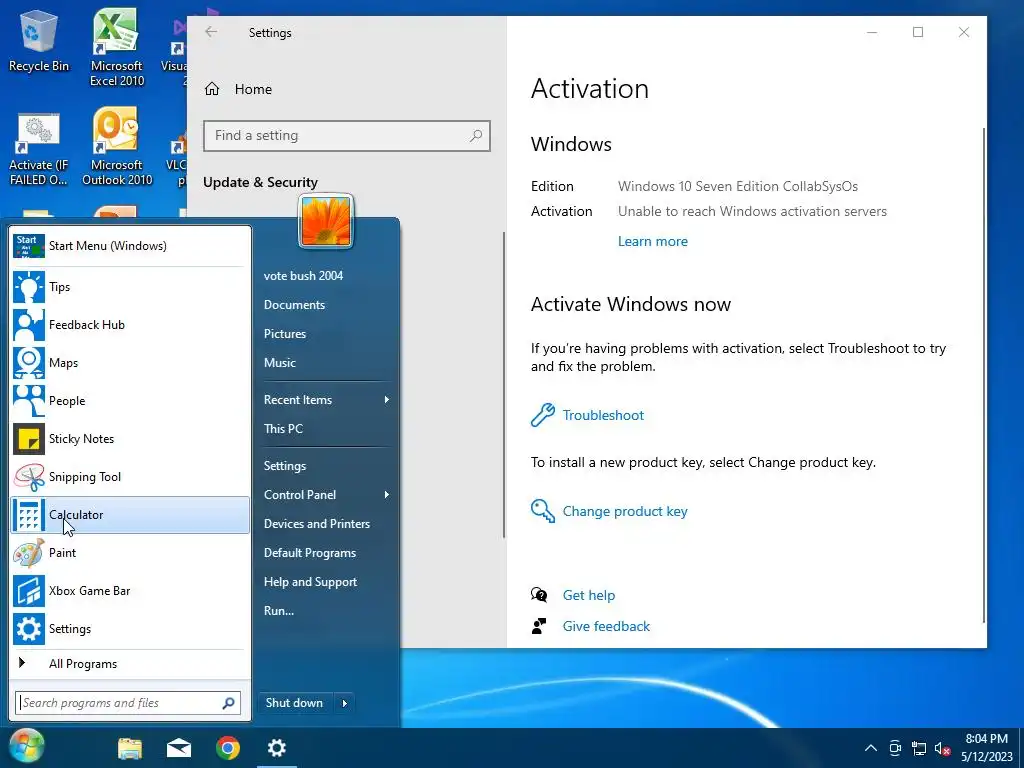The image size is (1024, 768).
Task: Click the Shut down button
Action: 295,703
